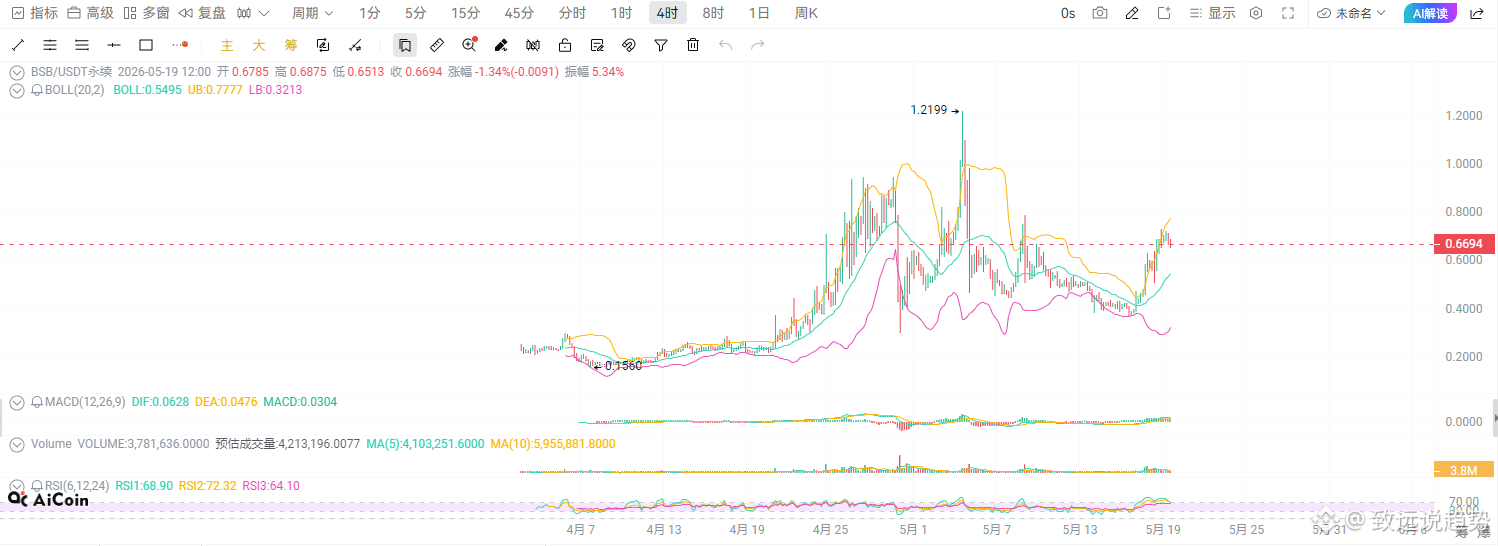
Task: Switch to the 15分 timeframe
Action: pos(465,13)
